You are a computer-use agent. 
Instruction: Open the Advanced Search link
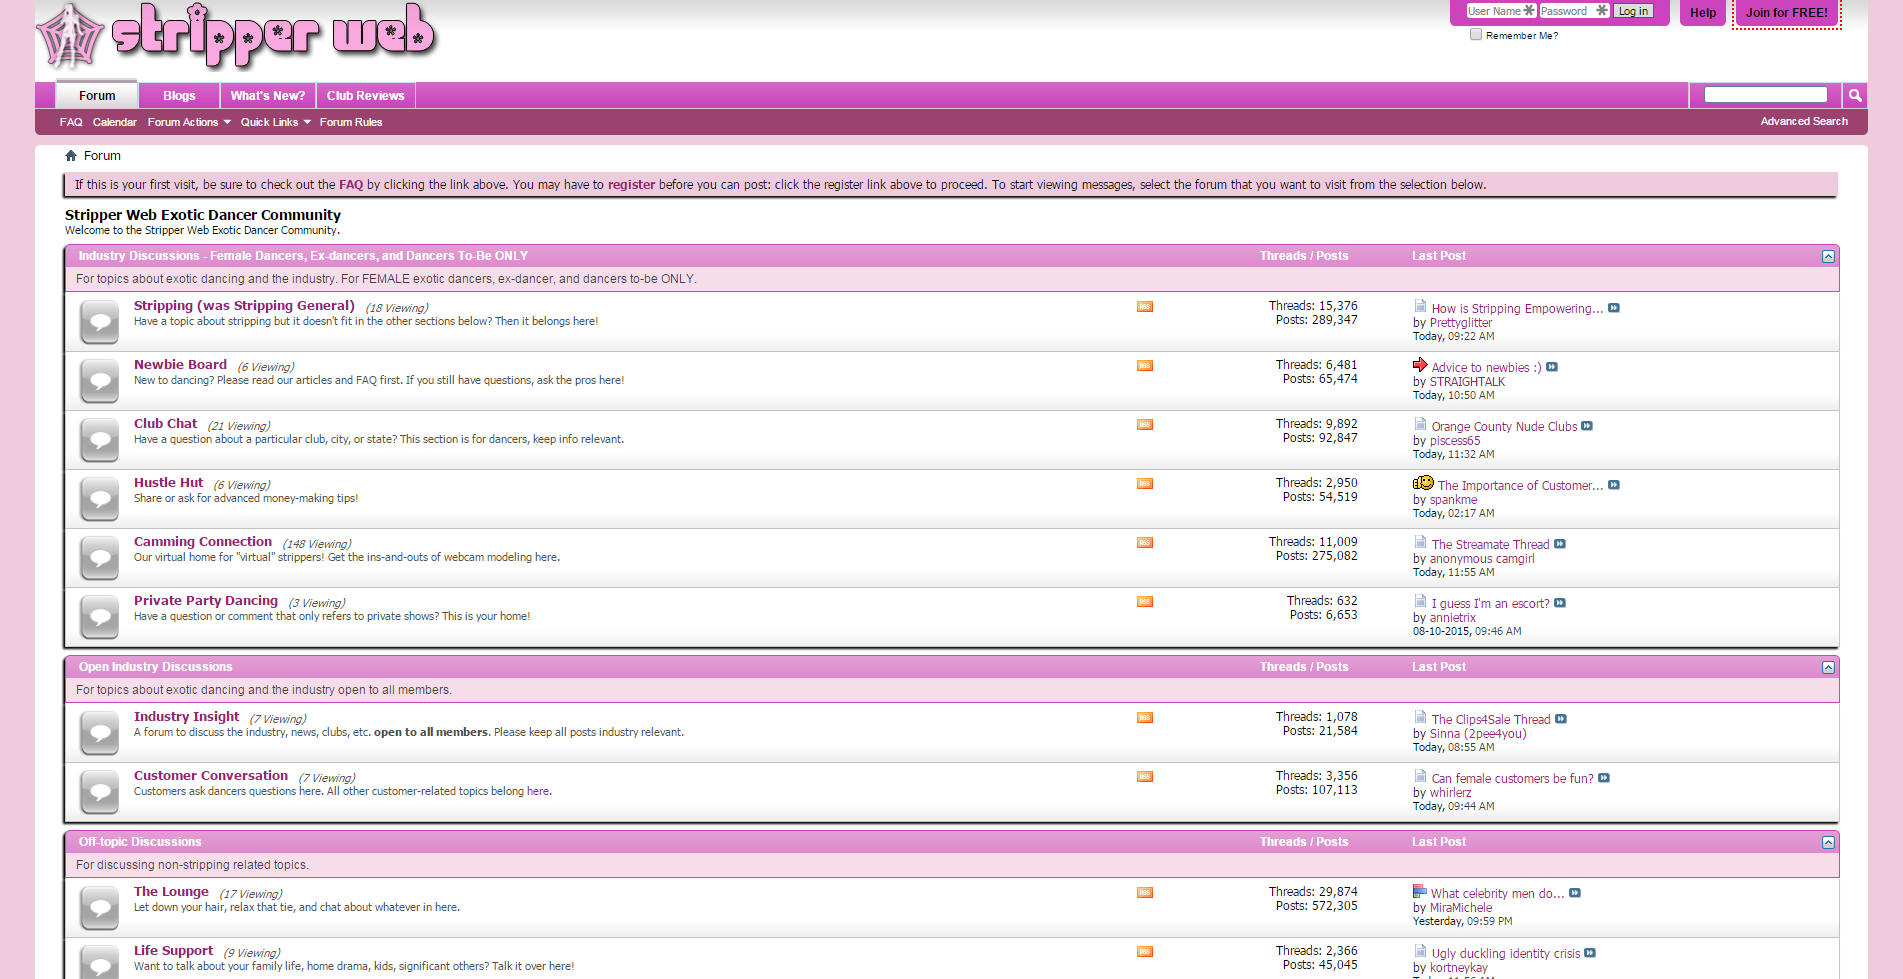[1804, 121]
